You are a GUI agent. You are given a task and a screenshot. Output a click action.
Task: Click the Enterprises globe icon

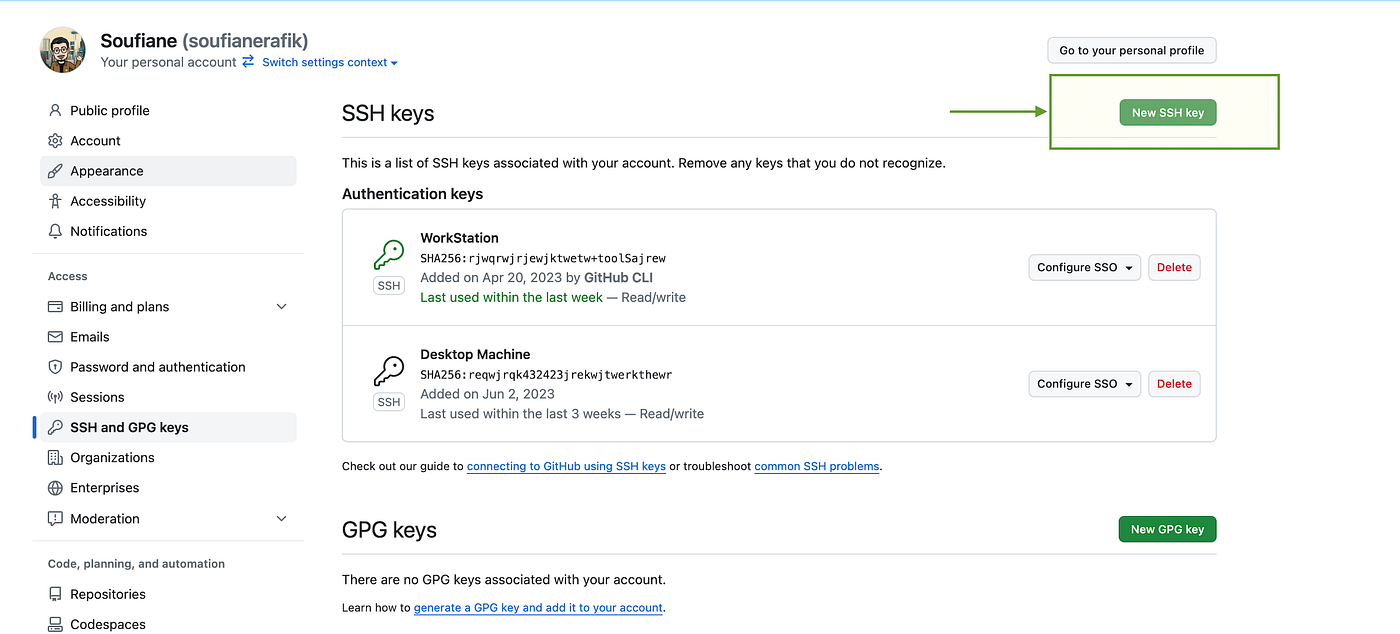55,488
